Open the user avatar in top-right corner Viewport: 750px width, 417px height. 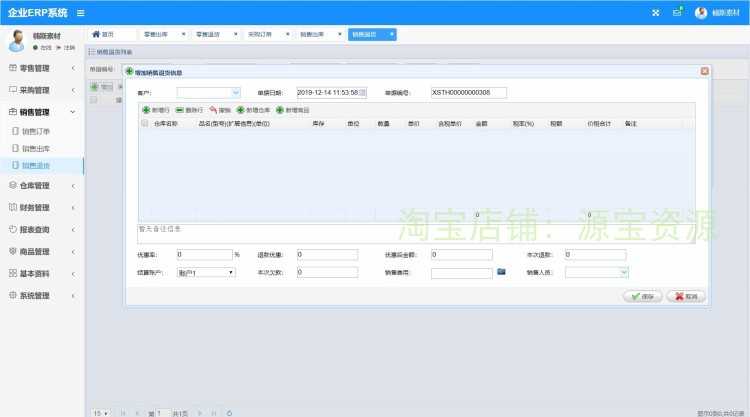pyautogui.click(x=701, y=13)
